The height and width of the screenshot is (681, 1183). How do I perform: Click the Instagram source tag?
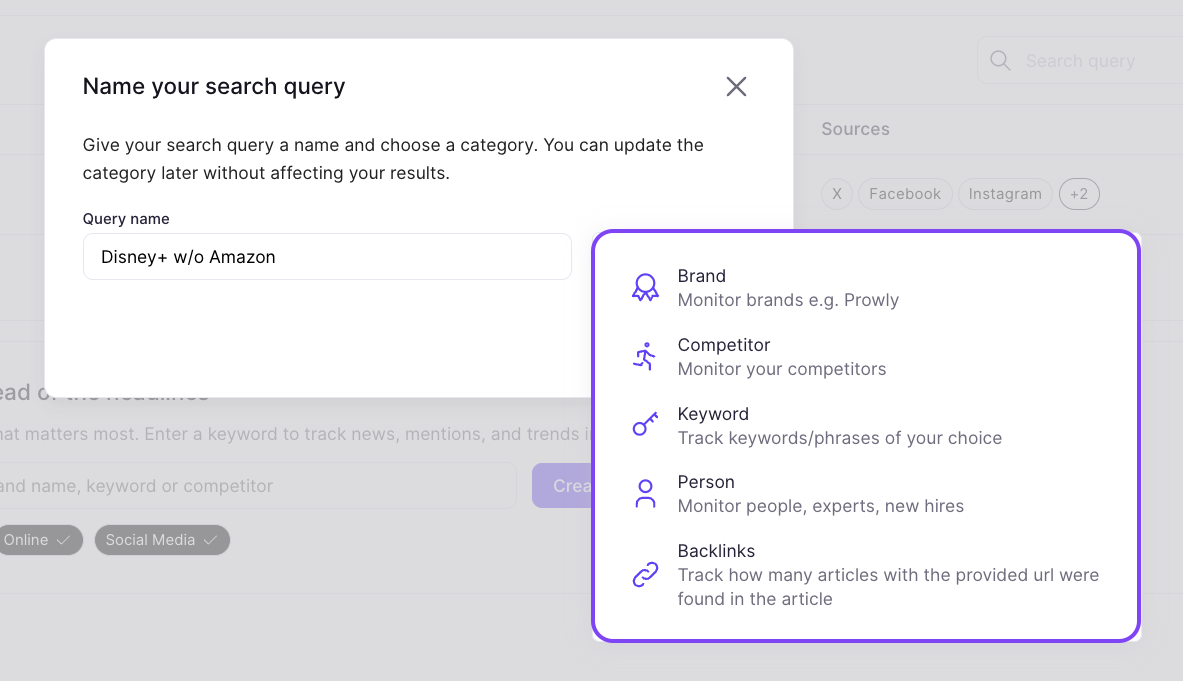pyautogui.click(x=1004, y=194)
